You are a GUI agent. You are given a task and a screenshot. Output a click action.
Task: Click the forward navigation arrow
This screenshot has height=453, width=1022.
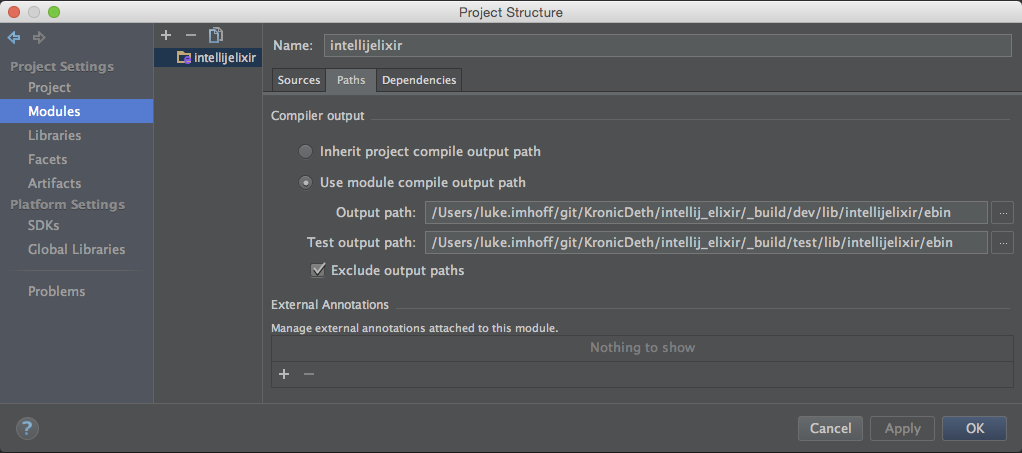click(x=39, y=38)
